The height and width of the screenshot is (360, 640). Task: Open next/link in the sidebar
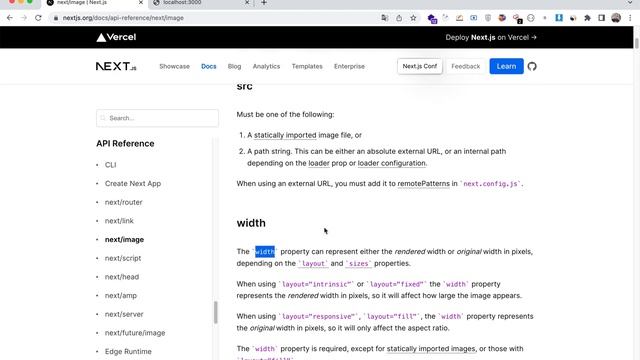119,221
